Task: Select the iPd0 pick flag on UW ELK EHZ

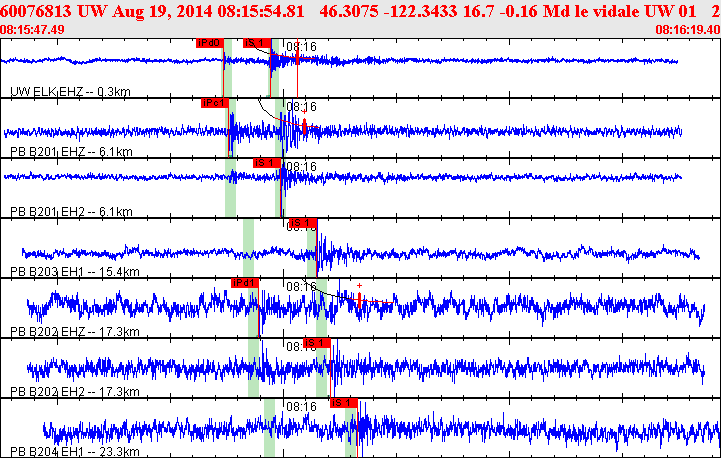Action: (210, 43)
